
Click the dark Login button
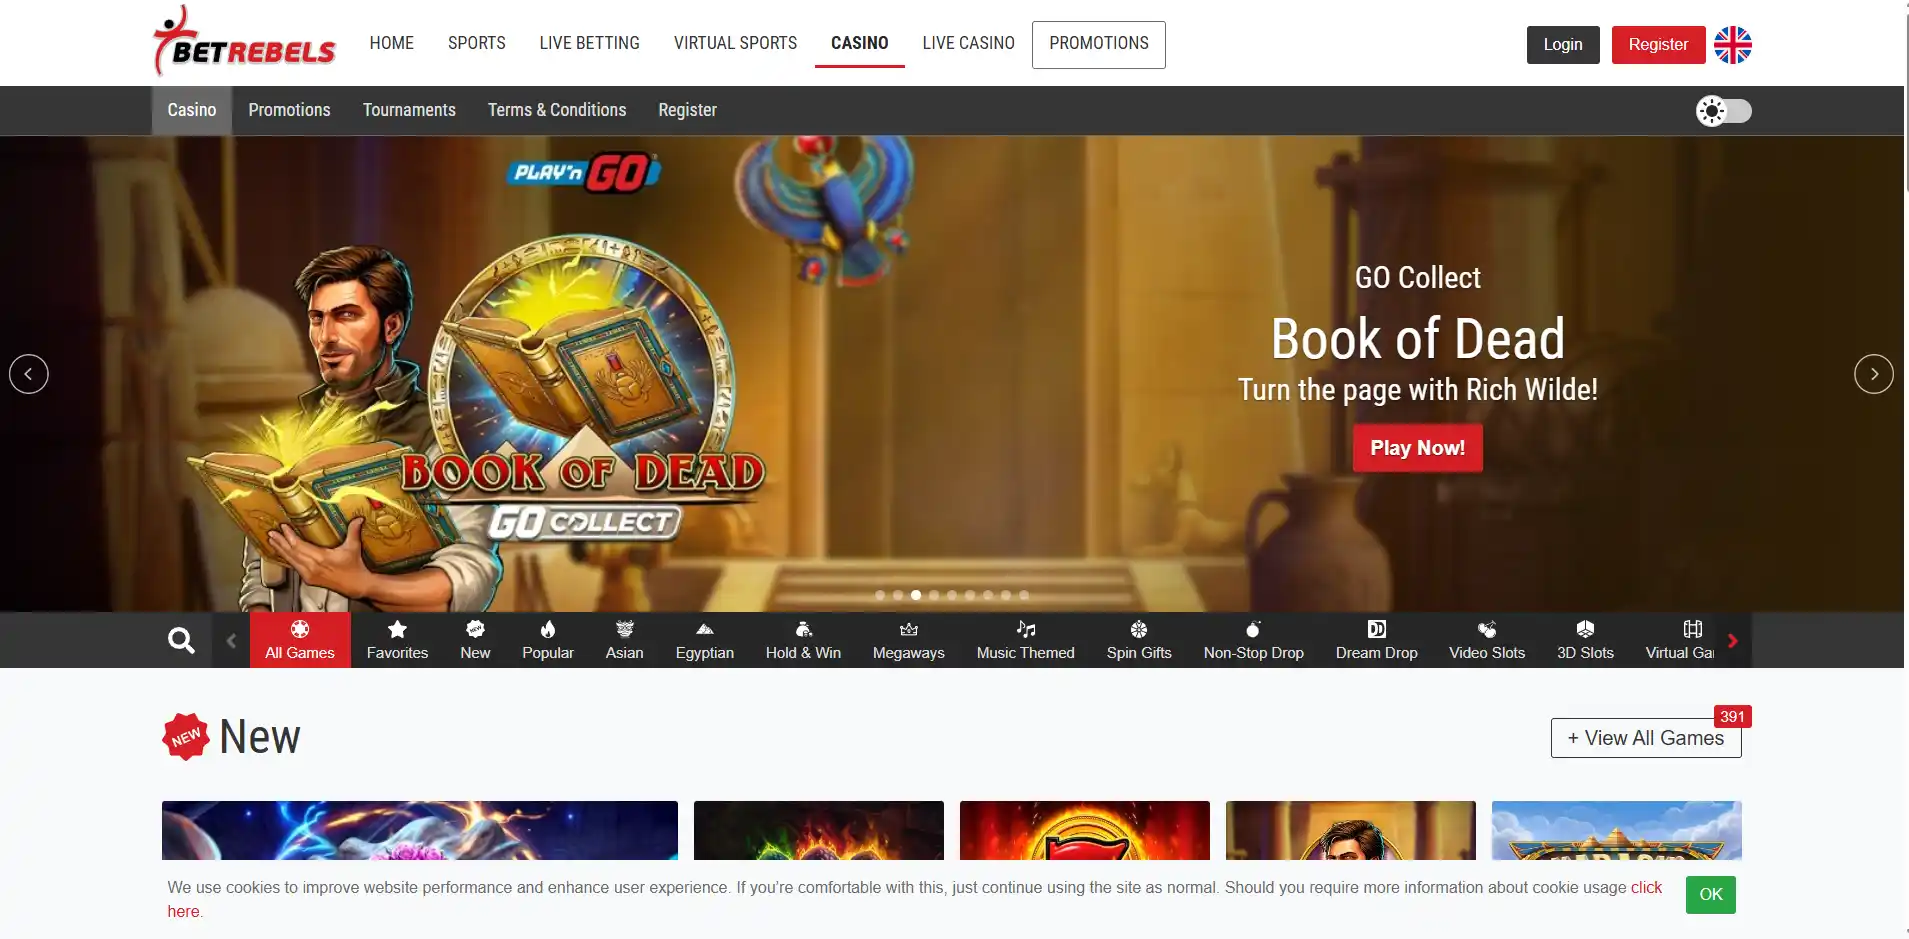1563,45
